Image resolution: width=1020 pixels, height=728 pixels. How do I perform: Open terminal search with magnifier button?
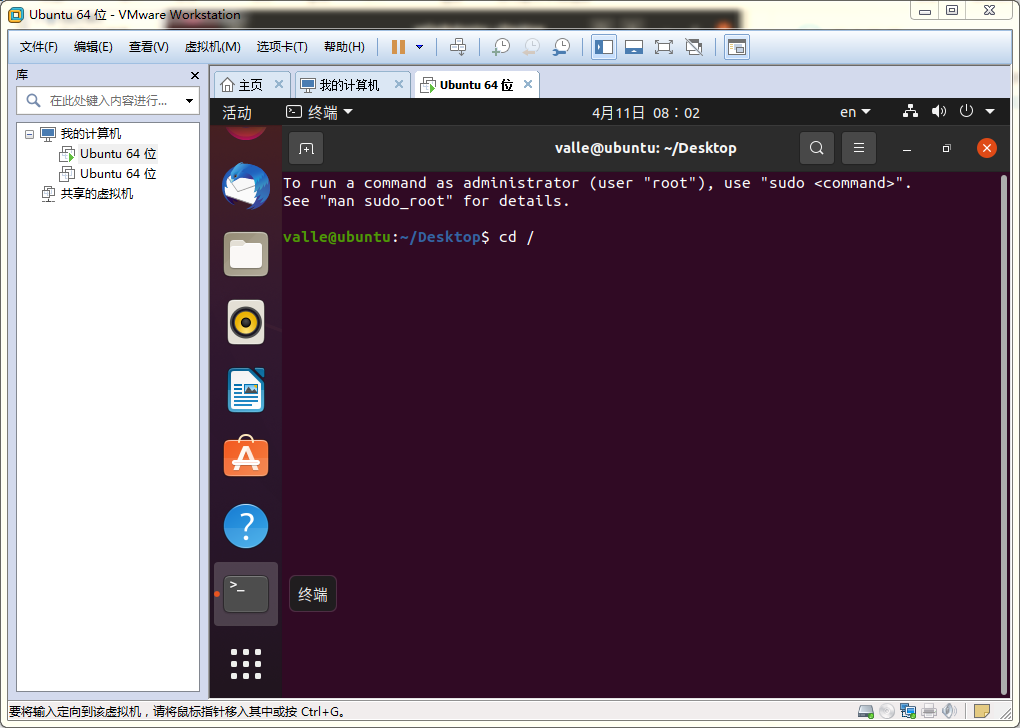coord(816,148)
